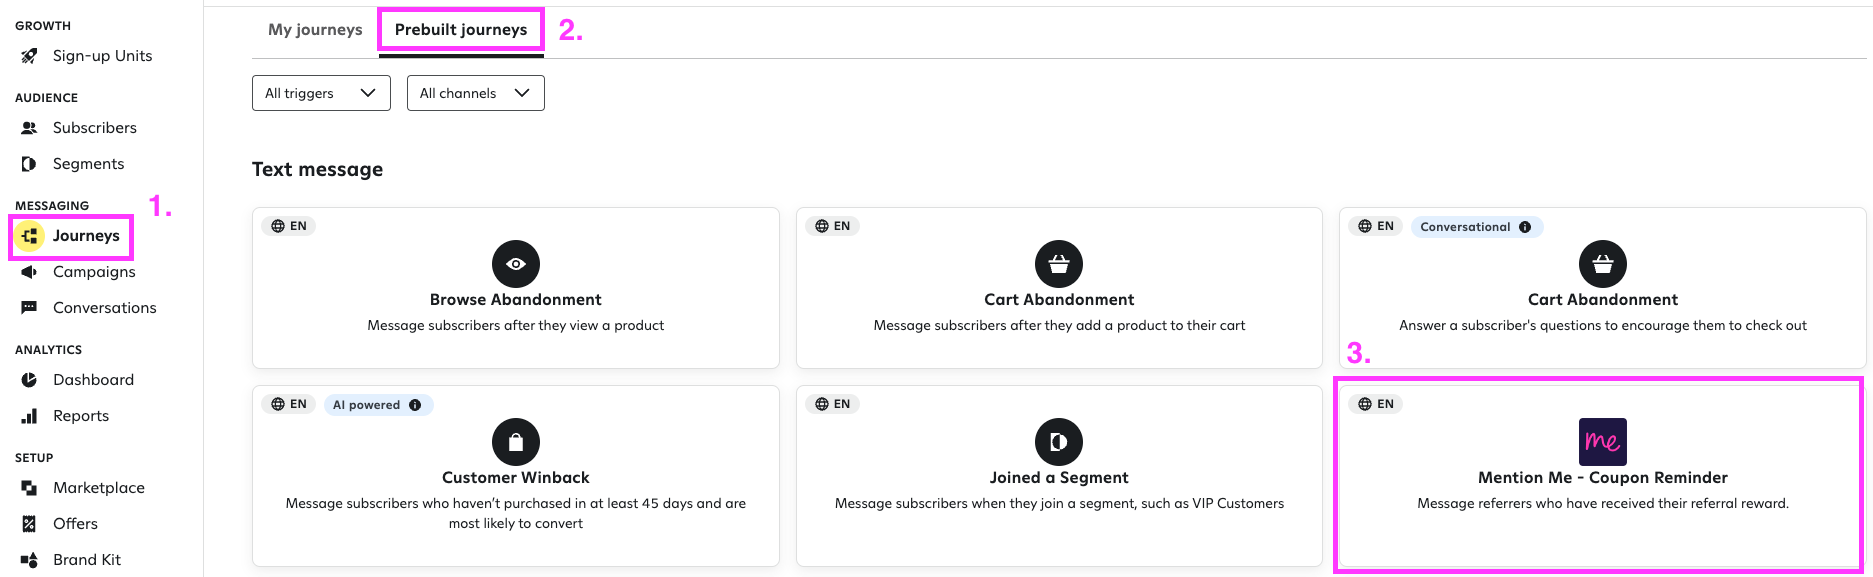Click the Marketplace icon in sidebar

point(29,488)
